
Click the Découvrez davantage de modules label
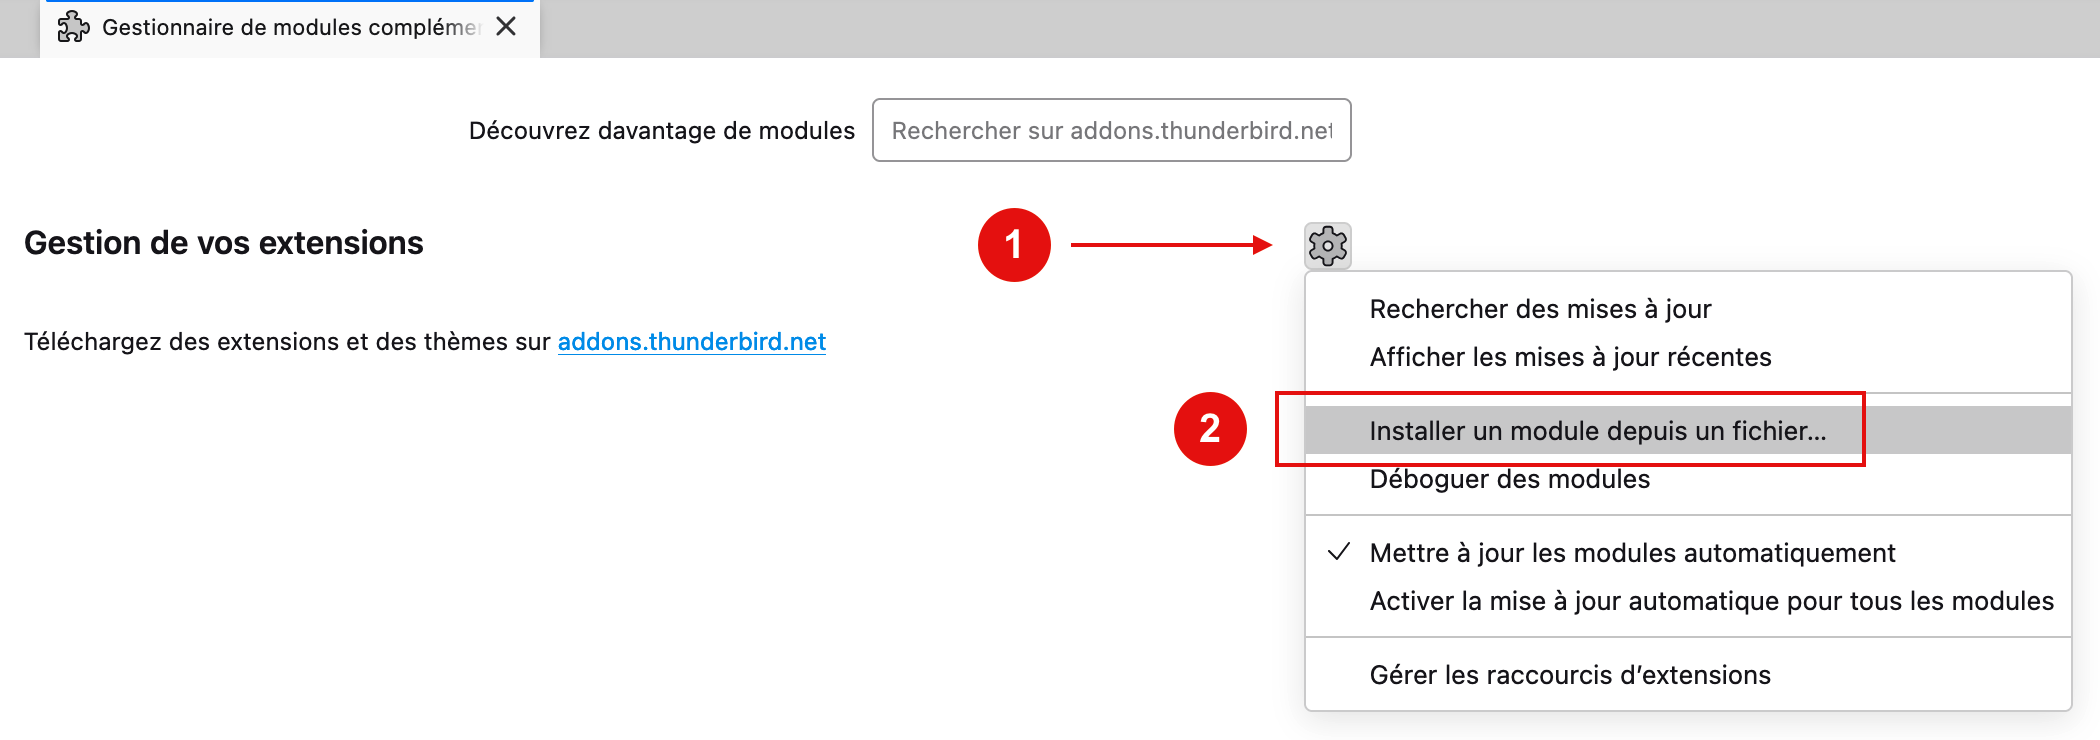(x=662, y=131)
